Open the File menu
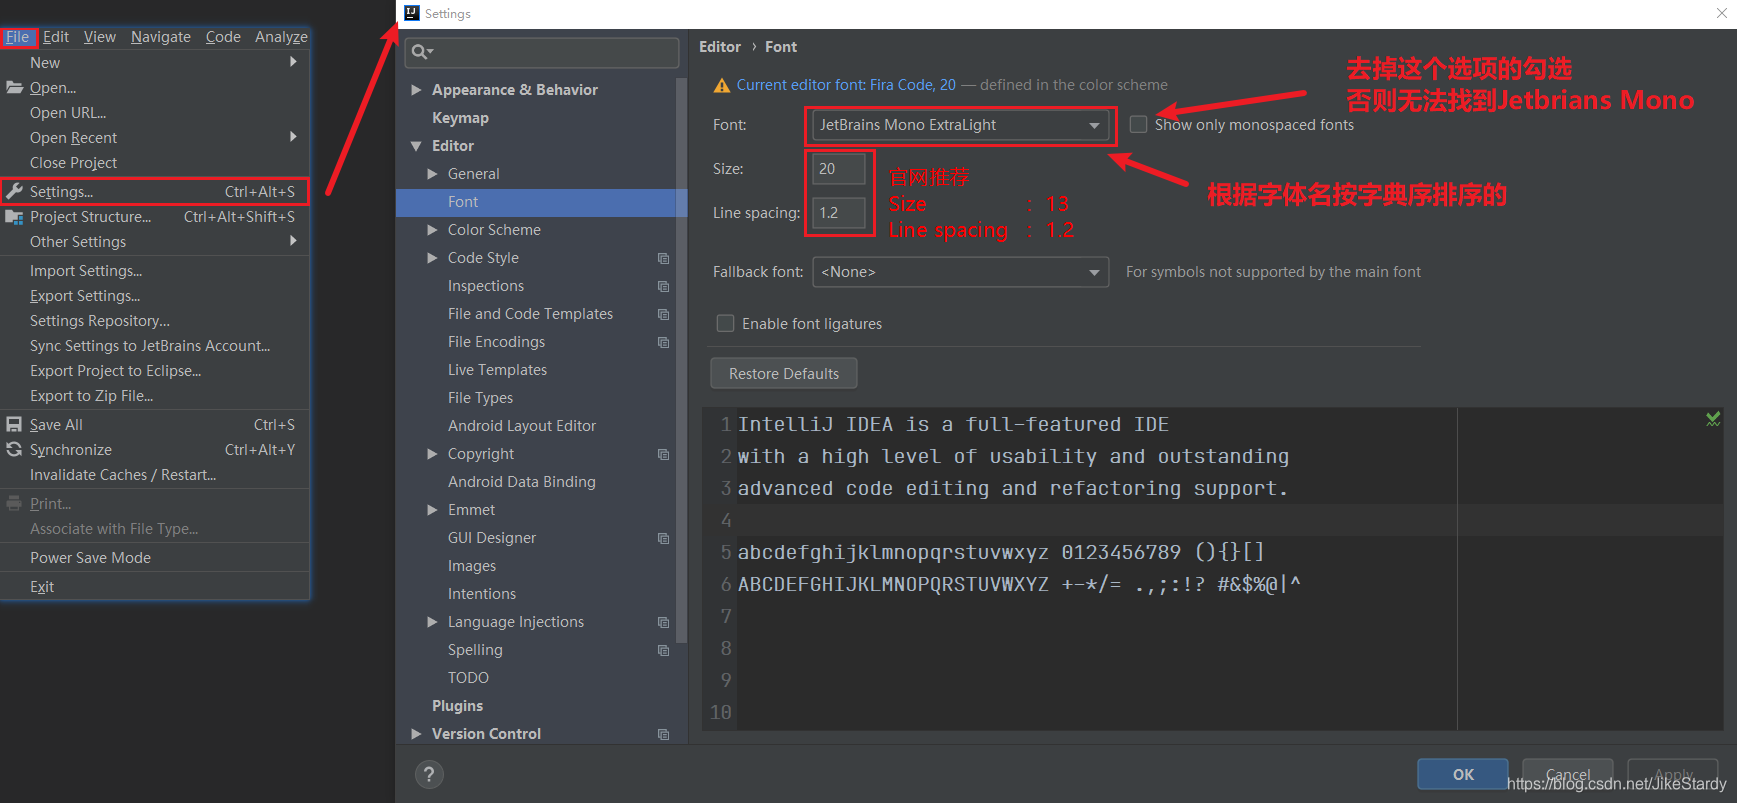 pos(18,37)
